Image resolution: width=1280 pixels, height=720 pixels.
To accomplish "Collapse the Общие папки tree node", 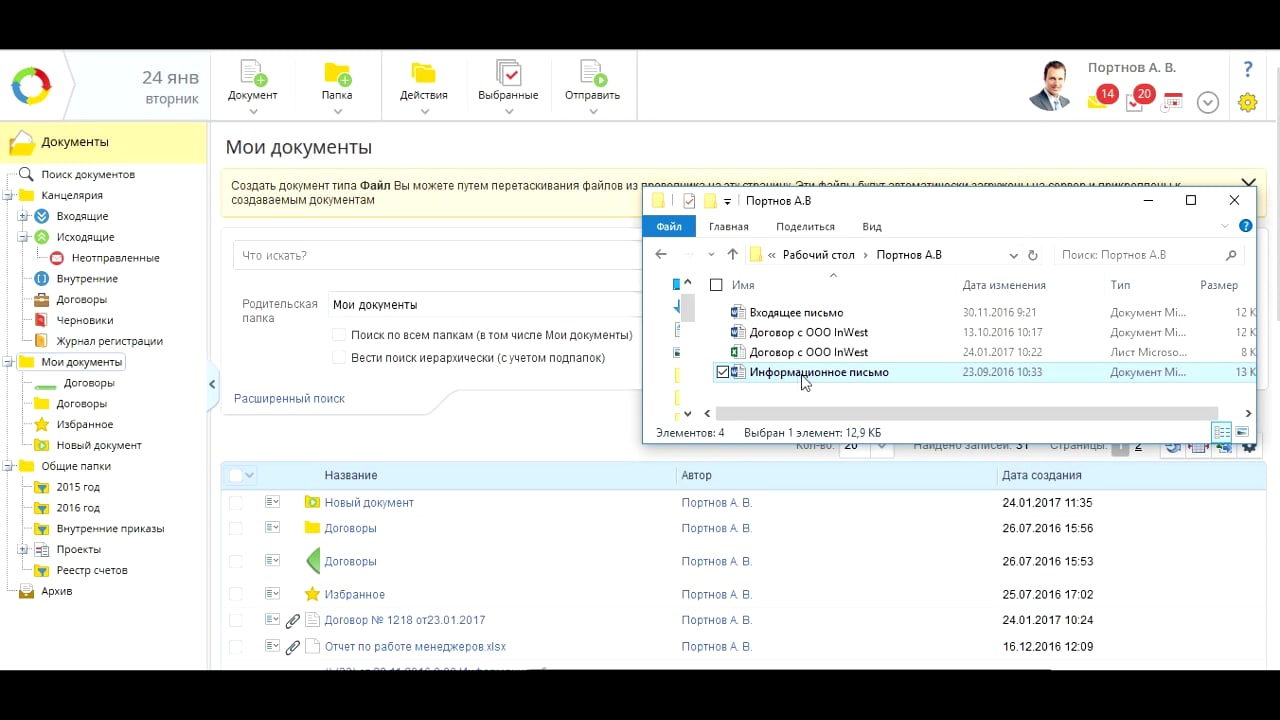I will (x=8, y=466).
